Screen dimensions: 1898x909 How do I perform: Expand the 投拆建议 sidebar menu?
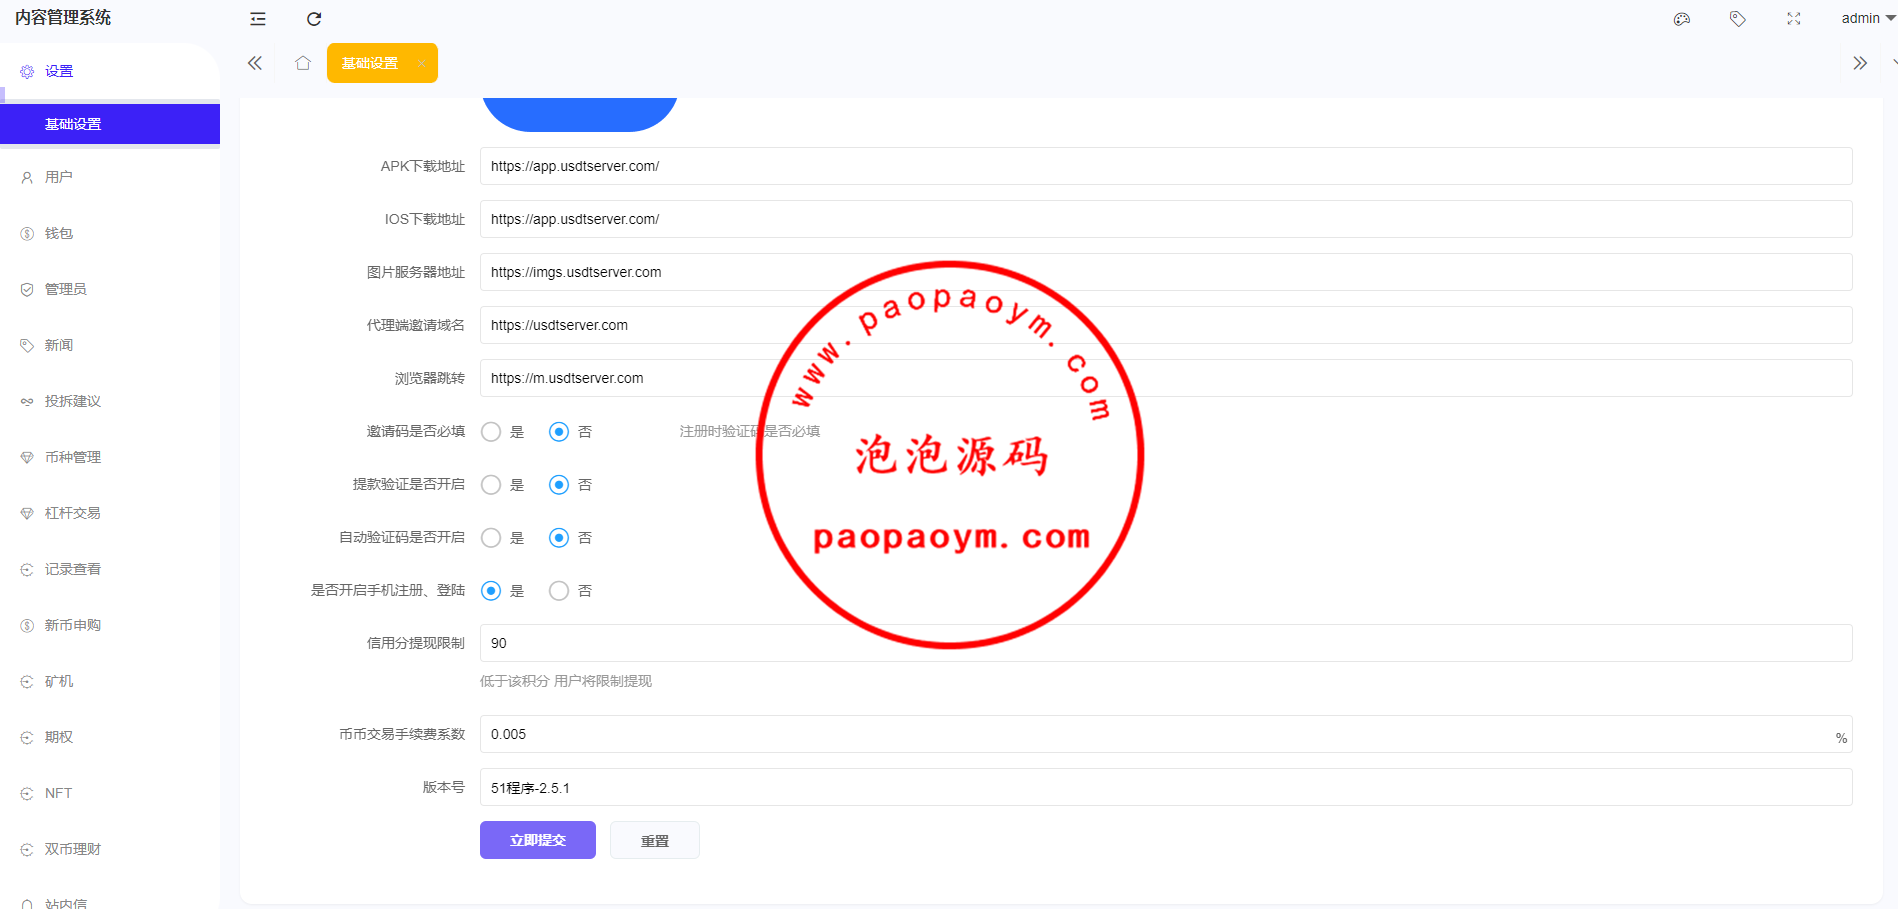tap(110, 401)
